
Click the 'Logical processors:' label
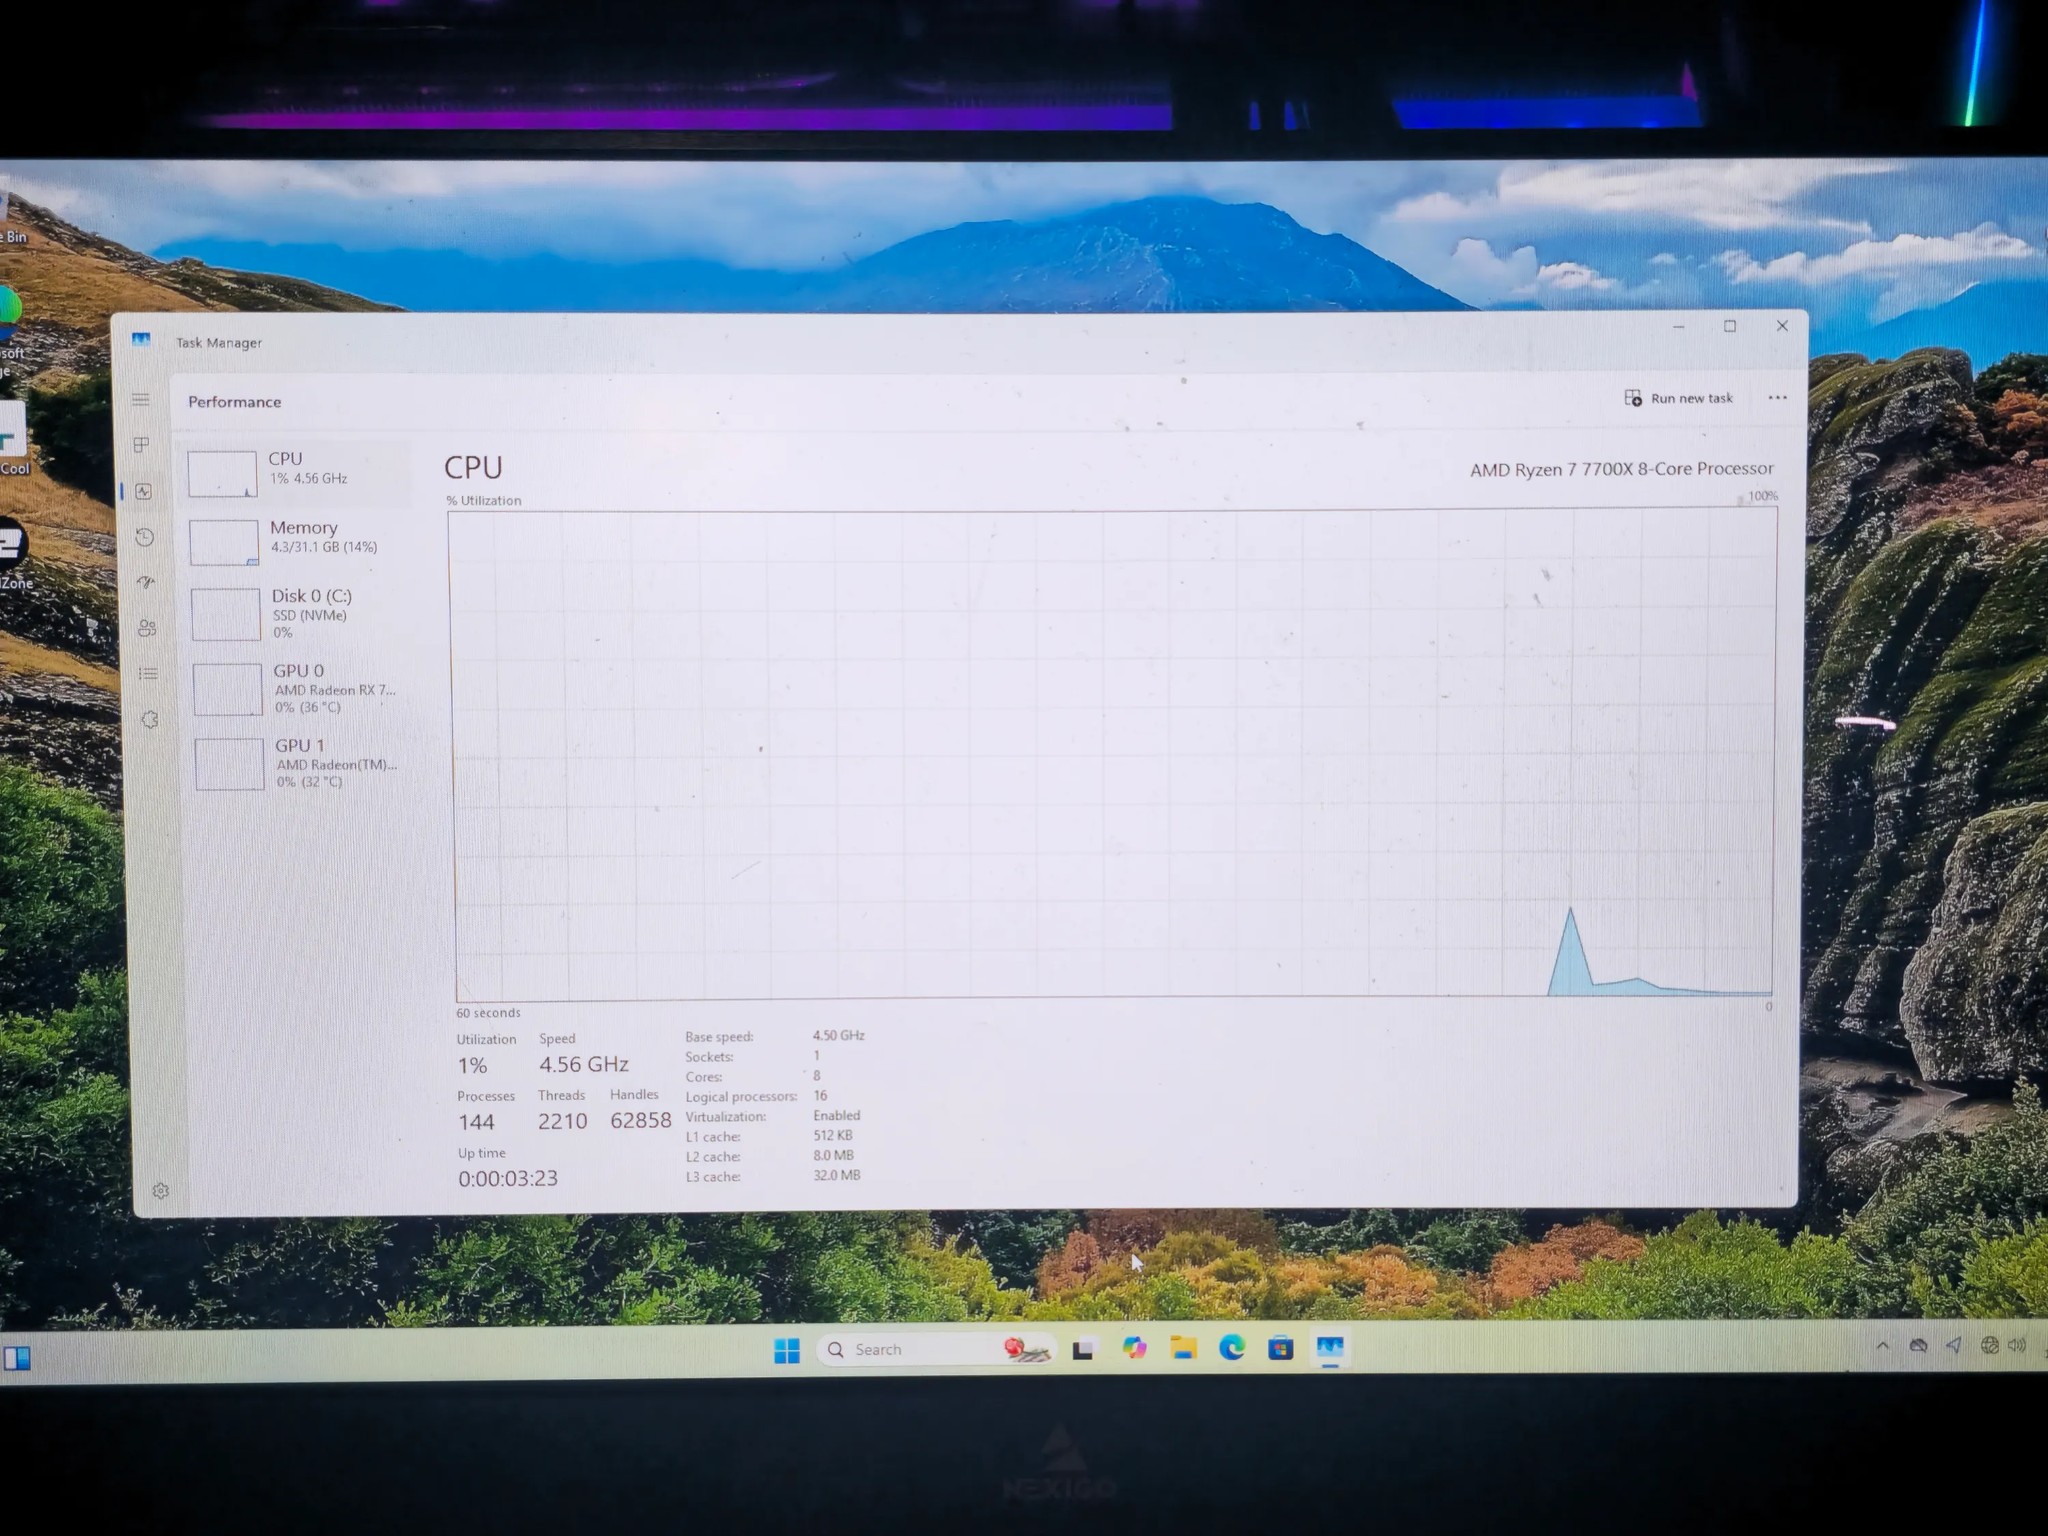coord(741,1097)
